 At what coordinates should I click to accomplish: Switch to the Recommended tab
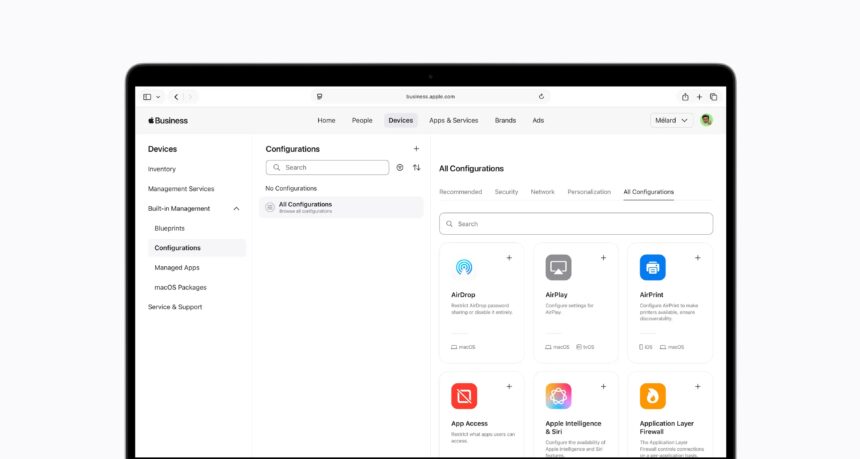pos(461,192)
